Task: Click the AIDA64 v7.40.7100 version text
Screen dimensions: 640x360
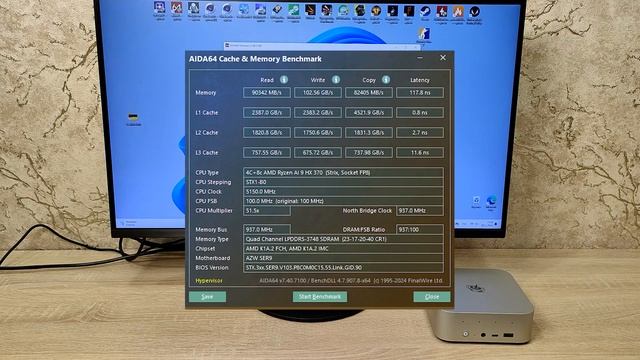Action: [x=351, y=281]
